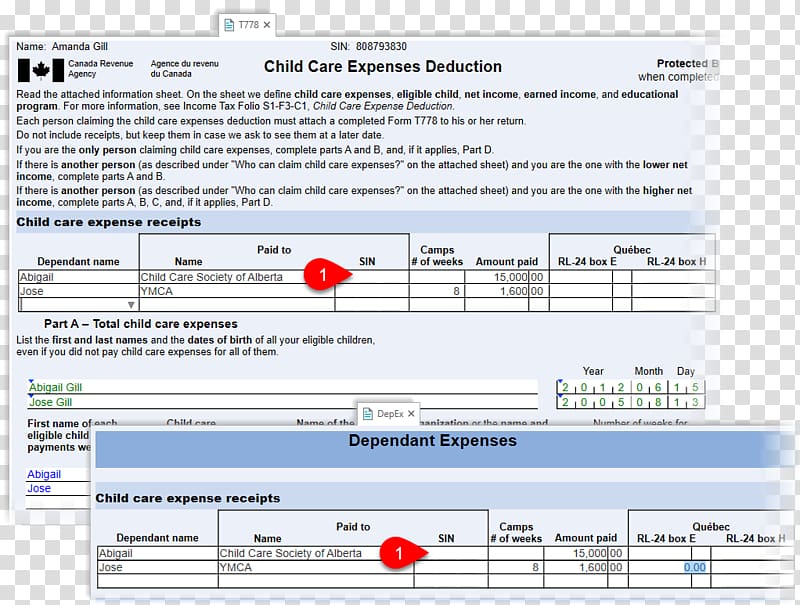Select the Jose dependant cell in the DepEx table
The image size is (800, 605).
click(158, 567)
